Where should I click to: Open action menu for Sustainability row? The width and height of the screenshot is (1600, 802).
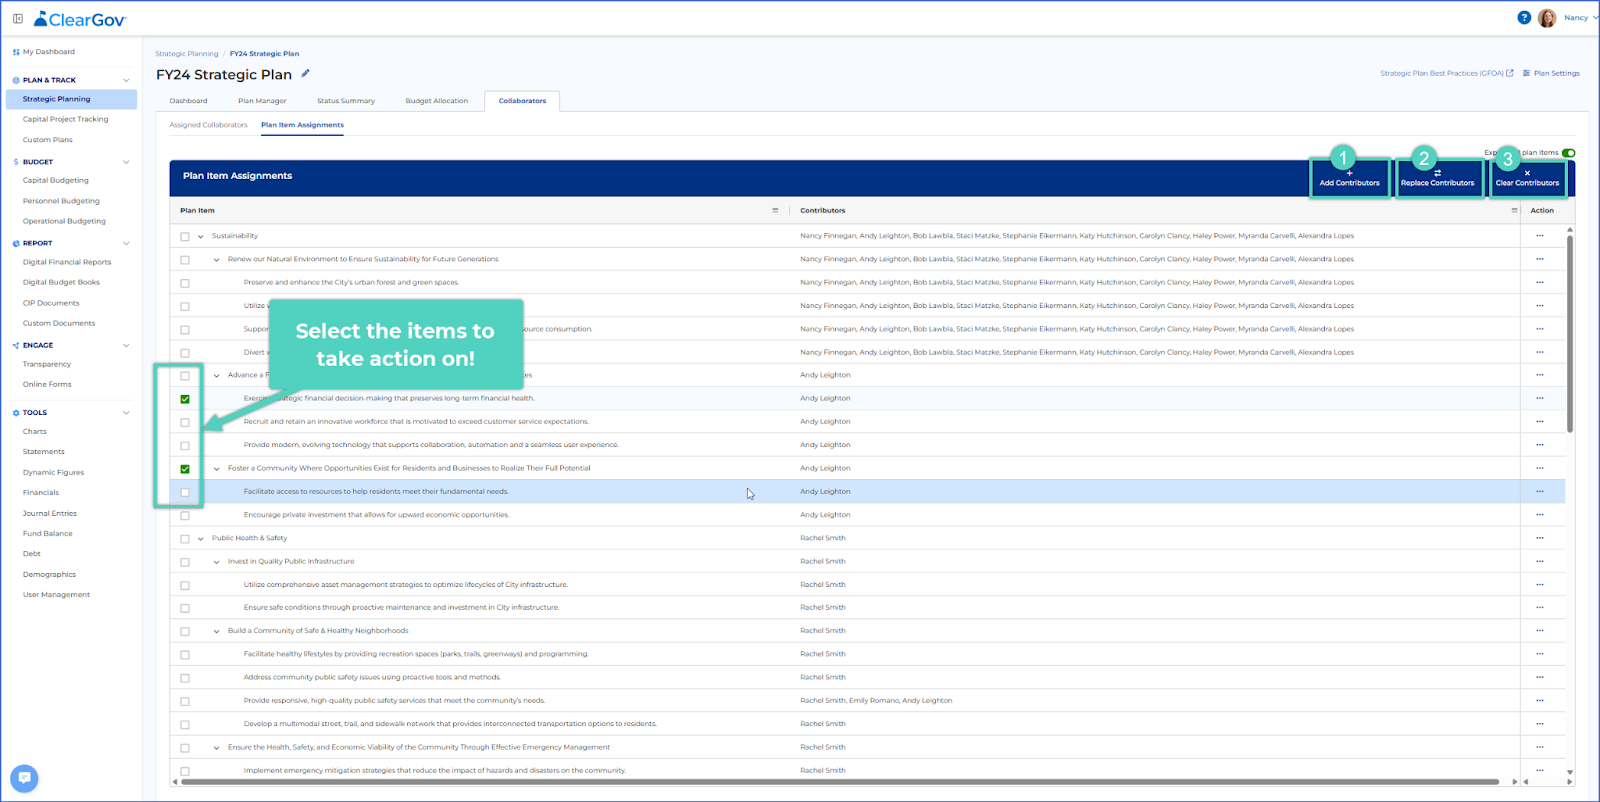tap(1540, 236)
